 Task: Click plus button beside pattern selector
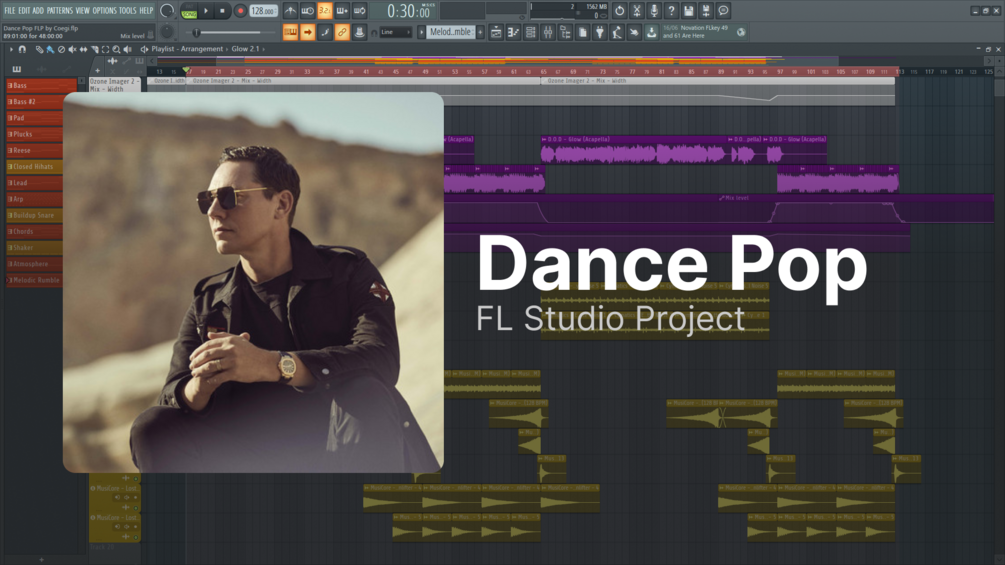tap(480, 32)
